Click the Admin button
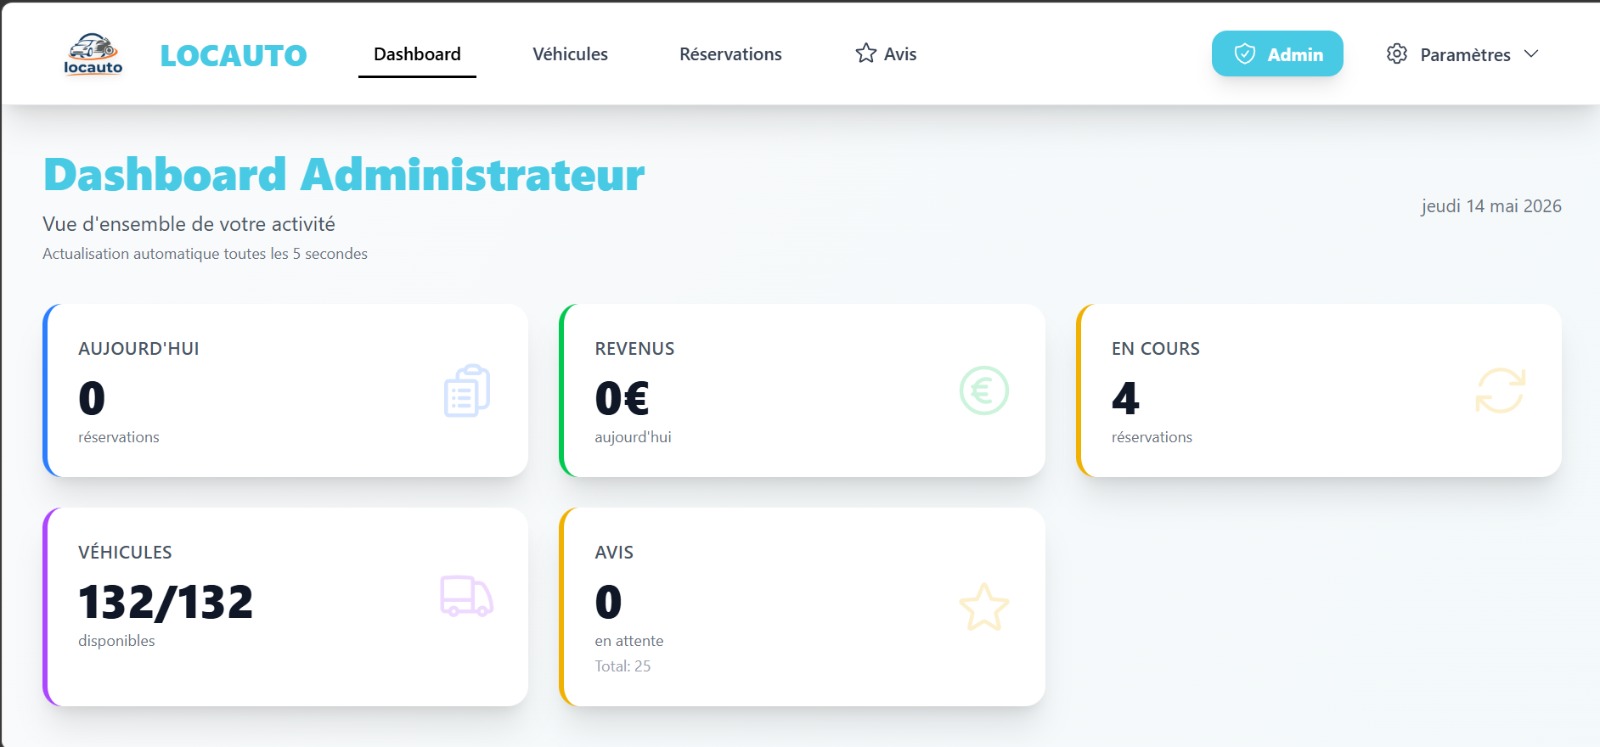The image size is (1600, 747). tap(1277, 54)
